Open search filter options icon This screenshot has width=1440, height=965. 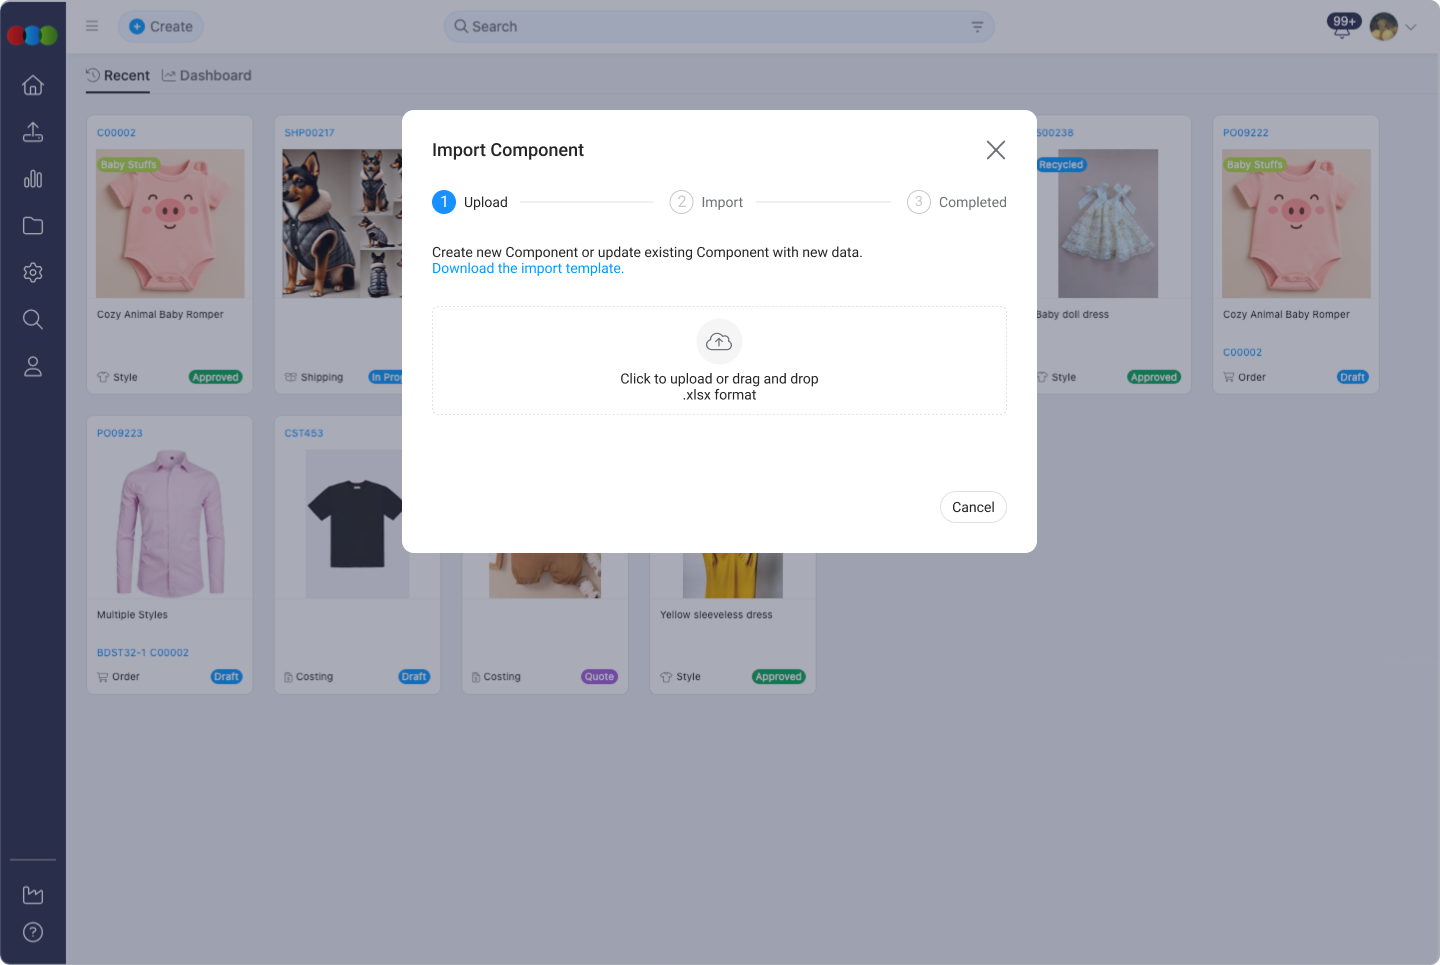977,26
